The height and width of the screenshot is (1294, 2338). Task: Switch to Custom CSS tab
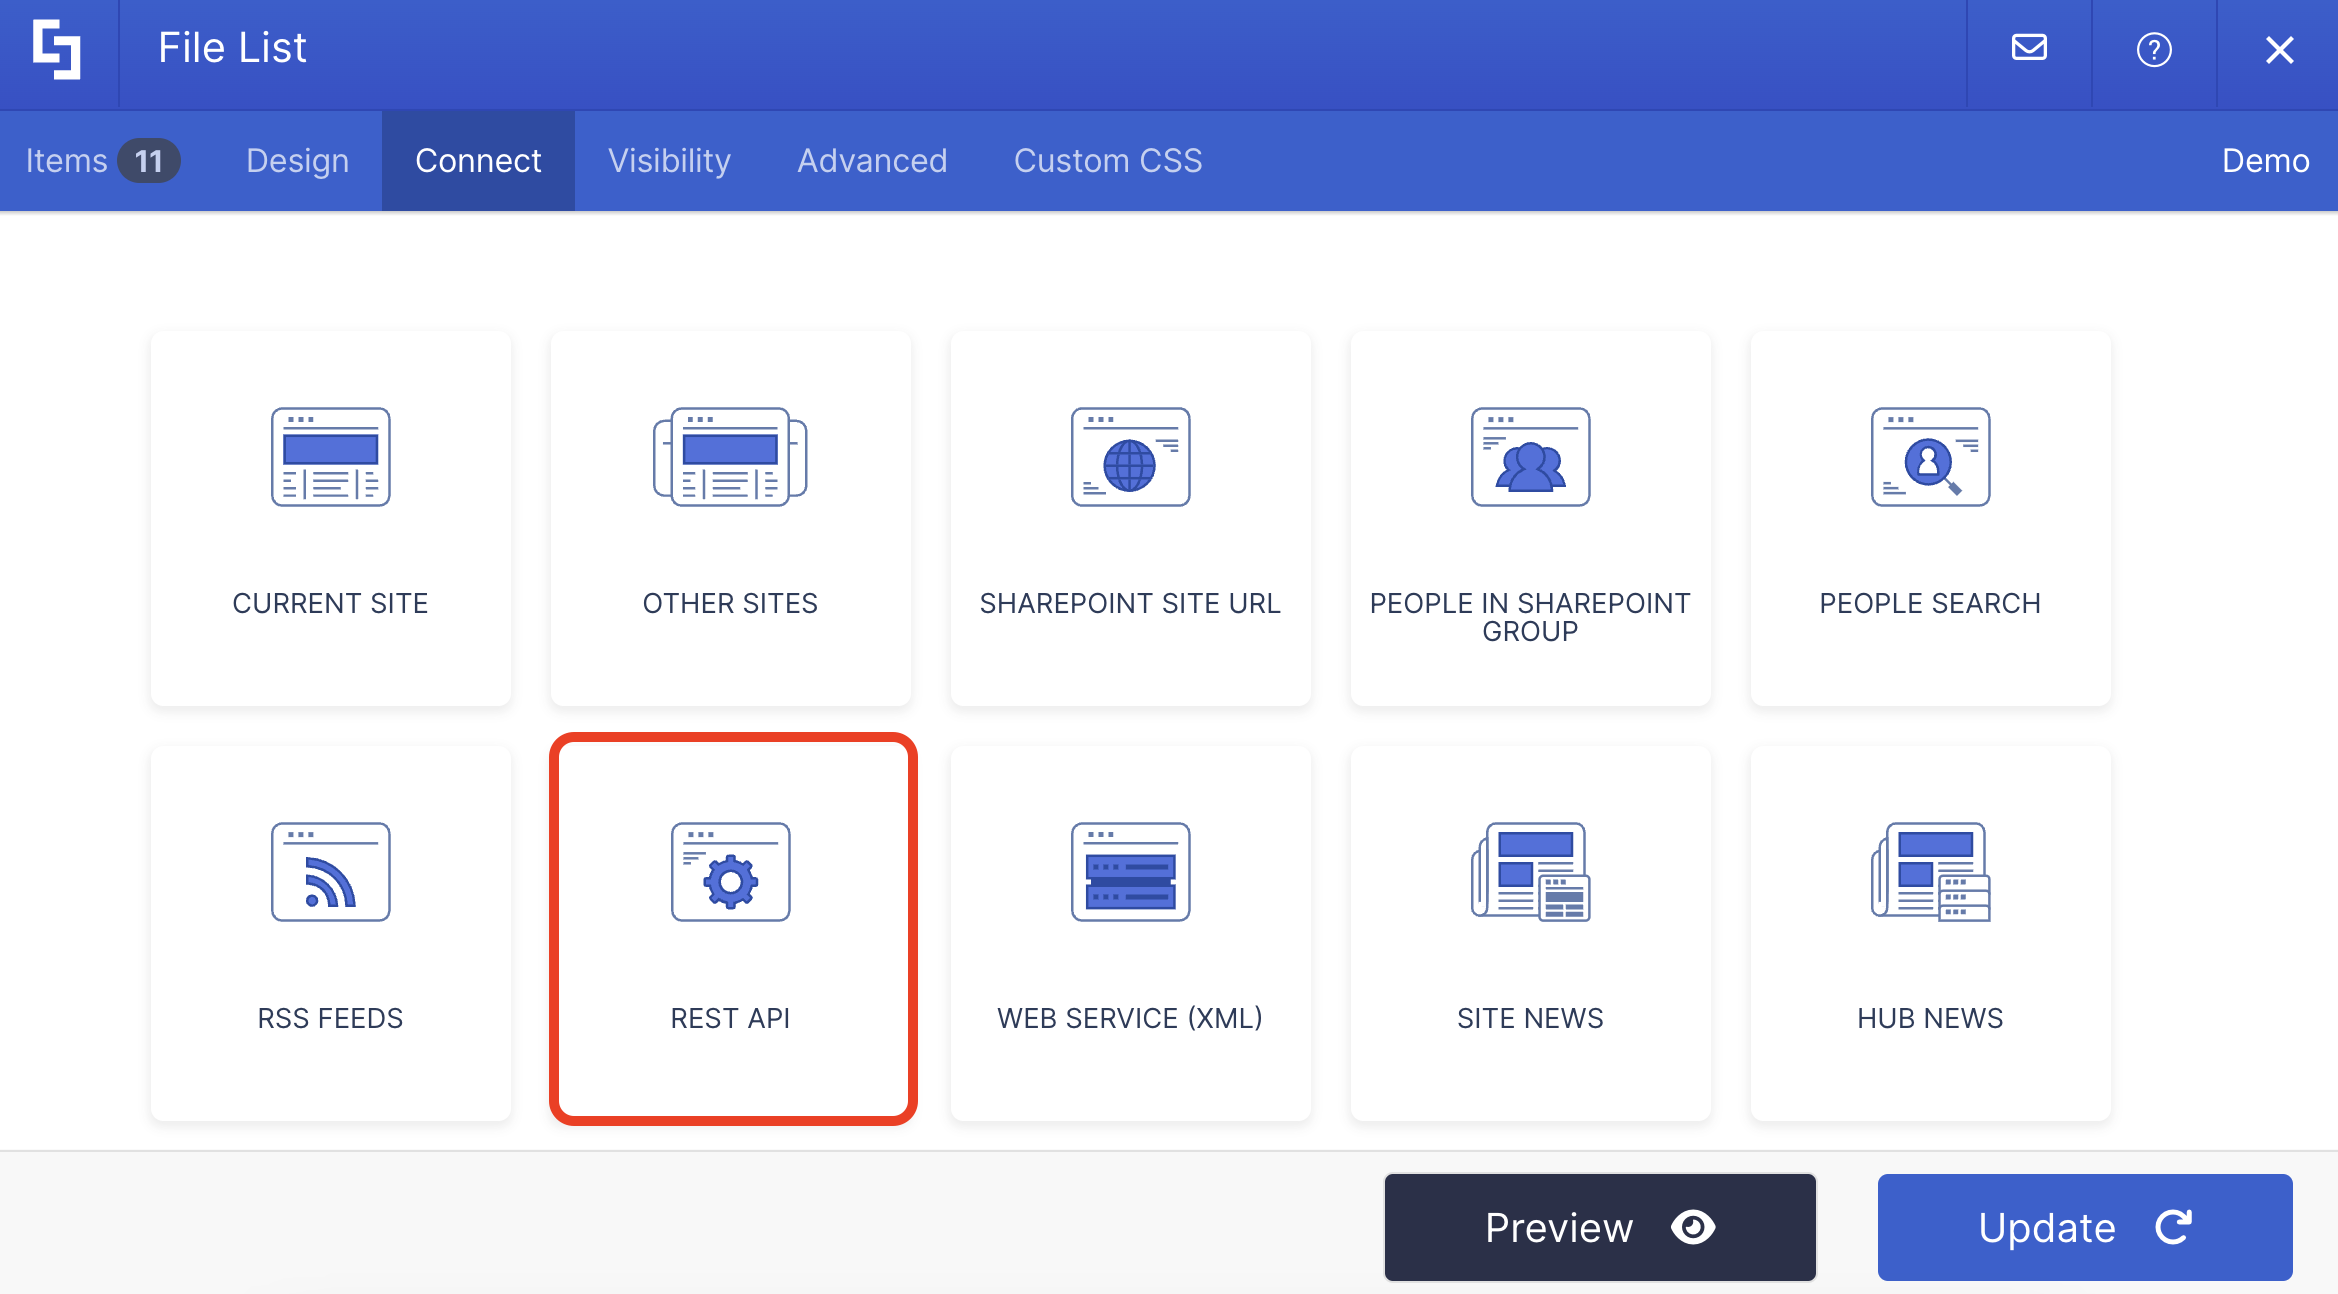point(1108,161)
